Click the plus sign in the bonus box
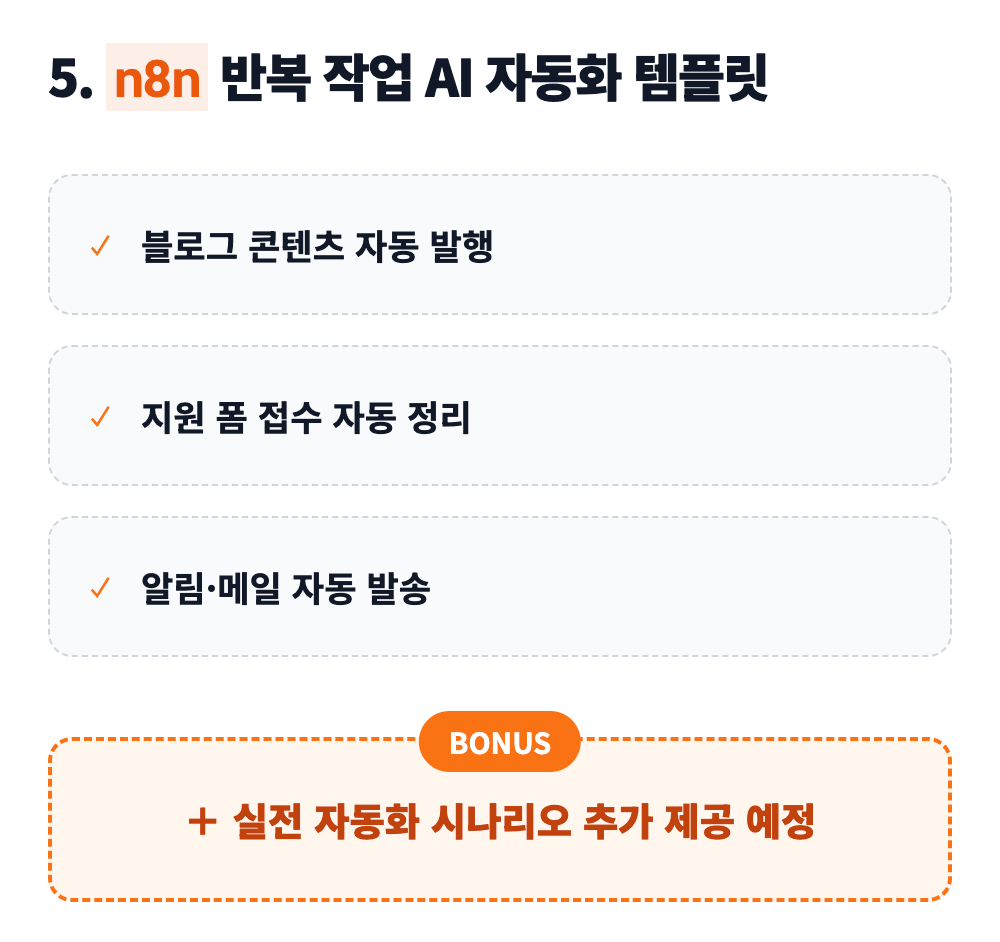The height and width of the screenshot is (942, 1000). 202,822
